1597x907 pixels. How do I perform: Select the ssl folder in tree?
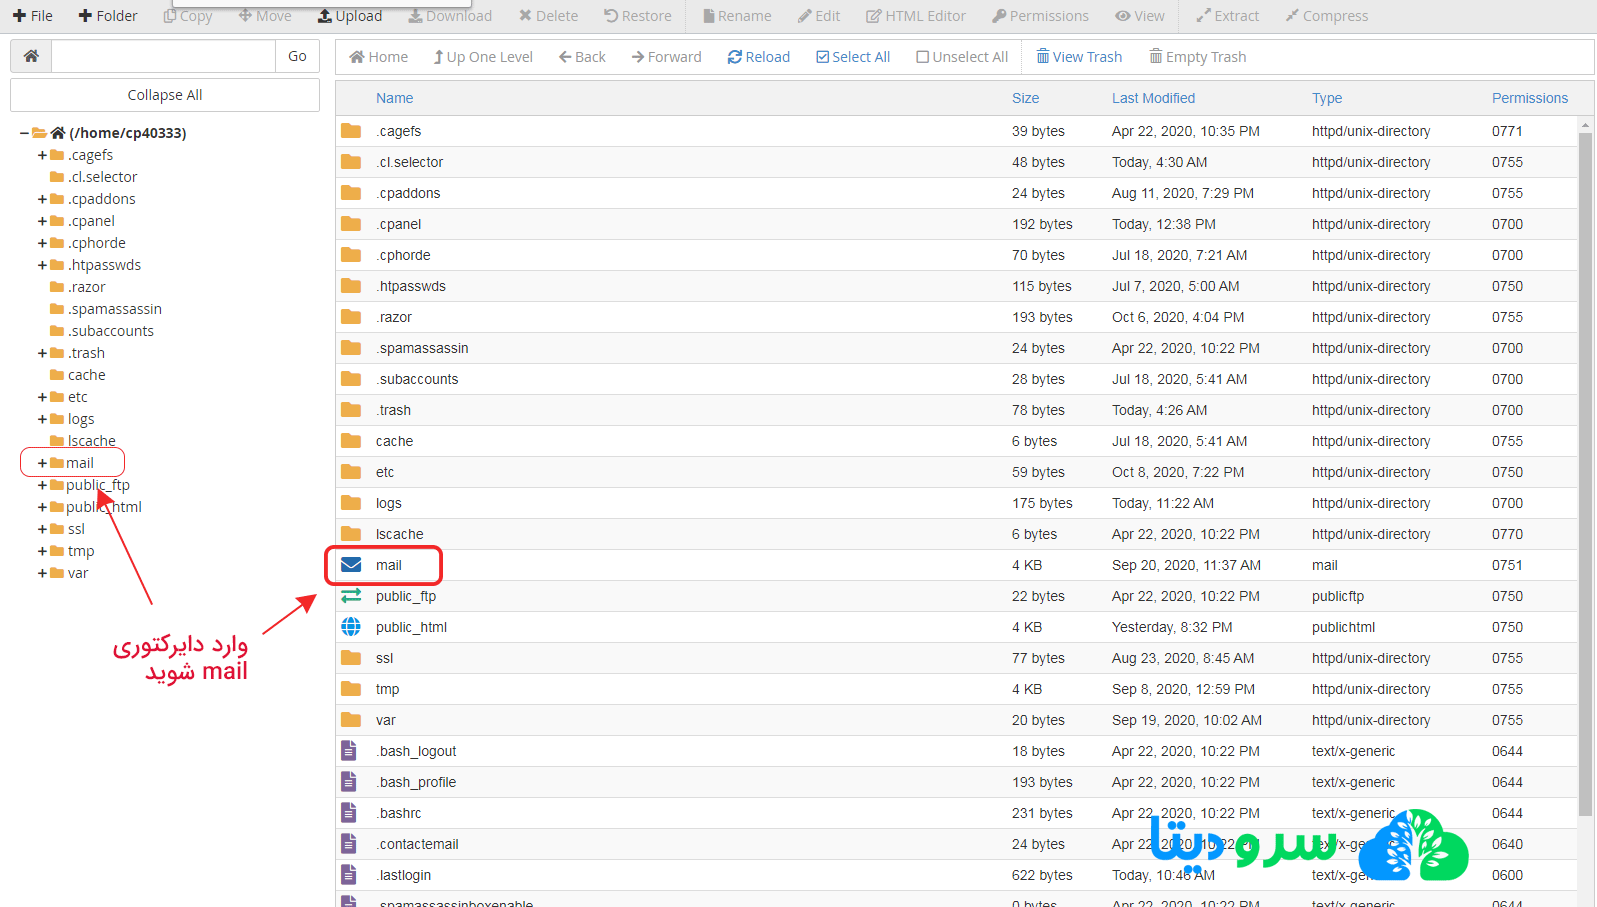[x=76, y=529]
